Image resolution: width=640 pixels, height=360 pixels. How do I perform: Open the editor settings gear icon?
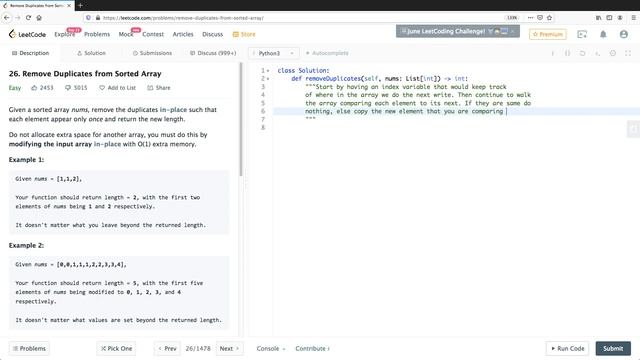click(613, 53)
